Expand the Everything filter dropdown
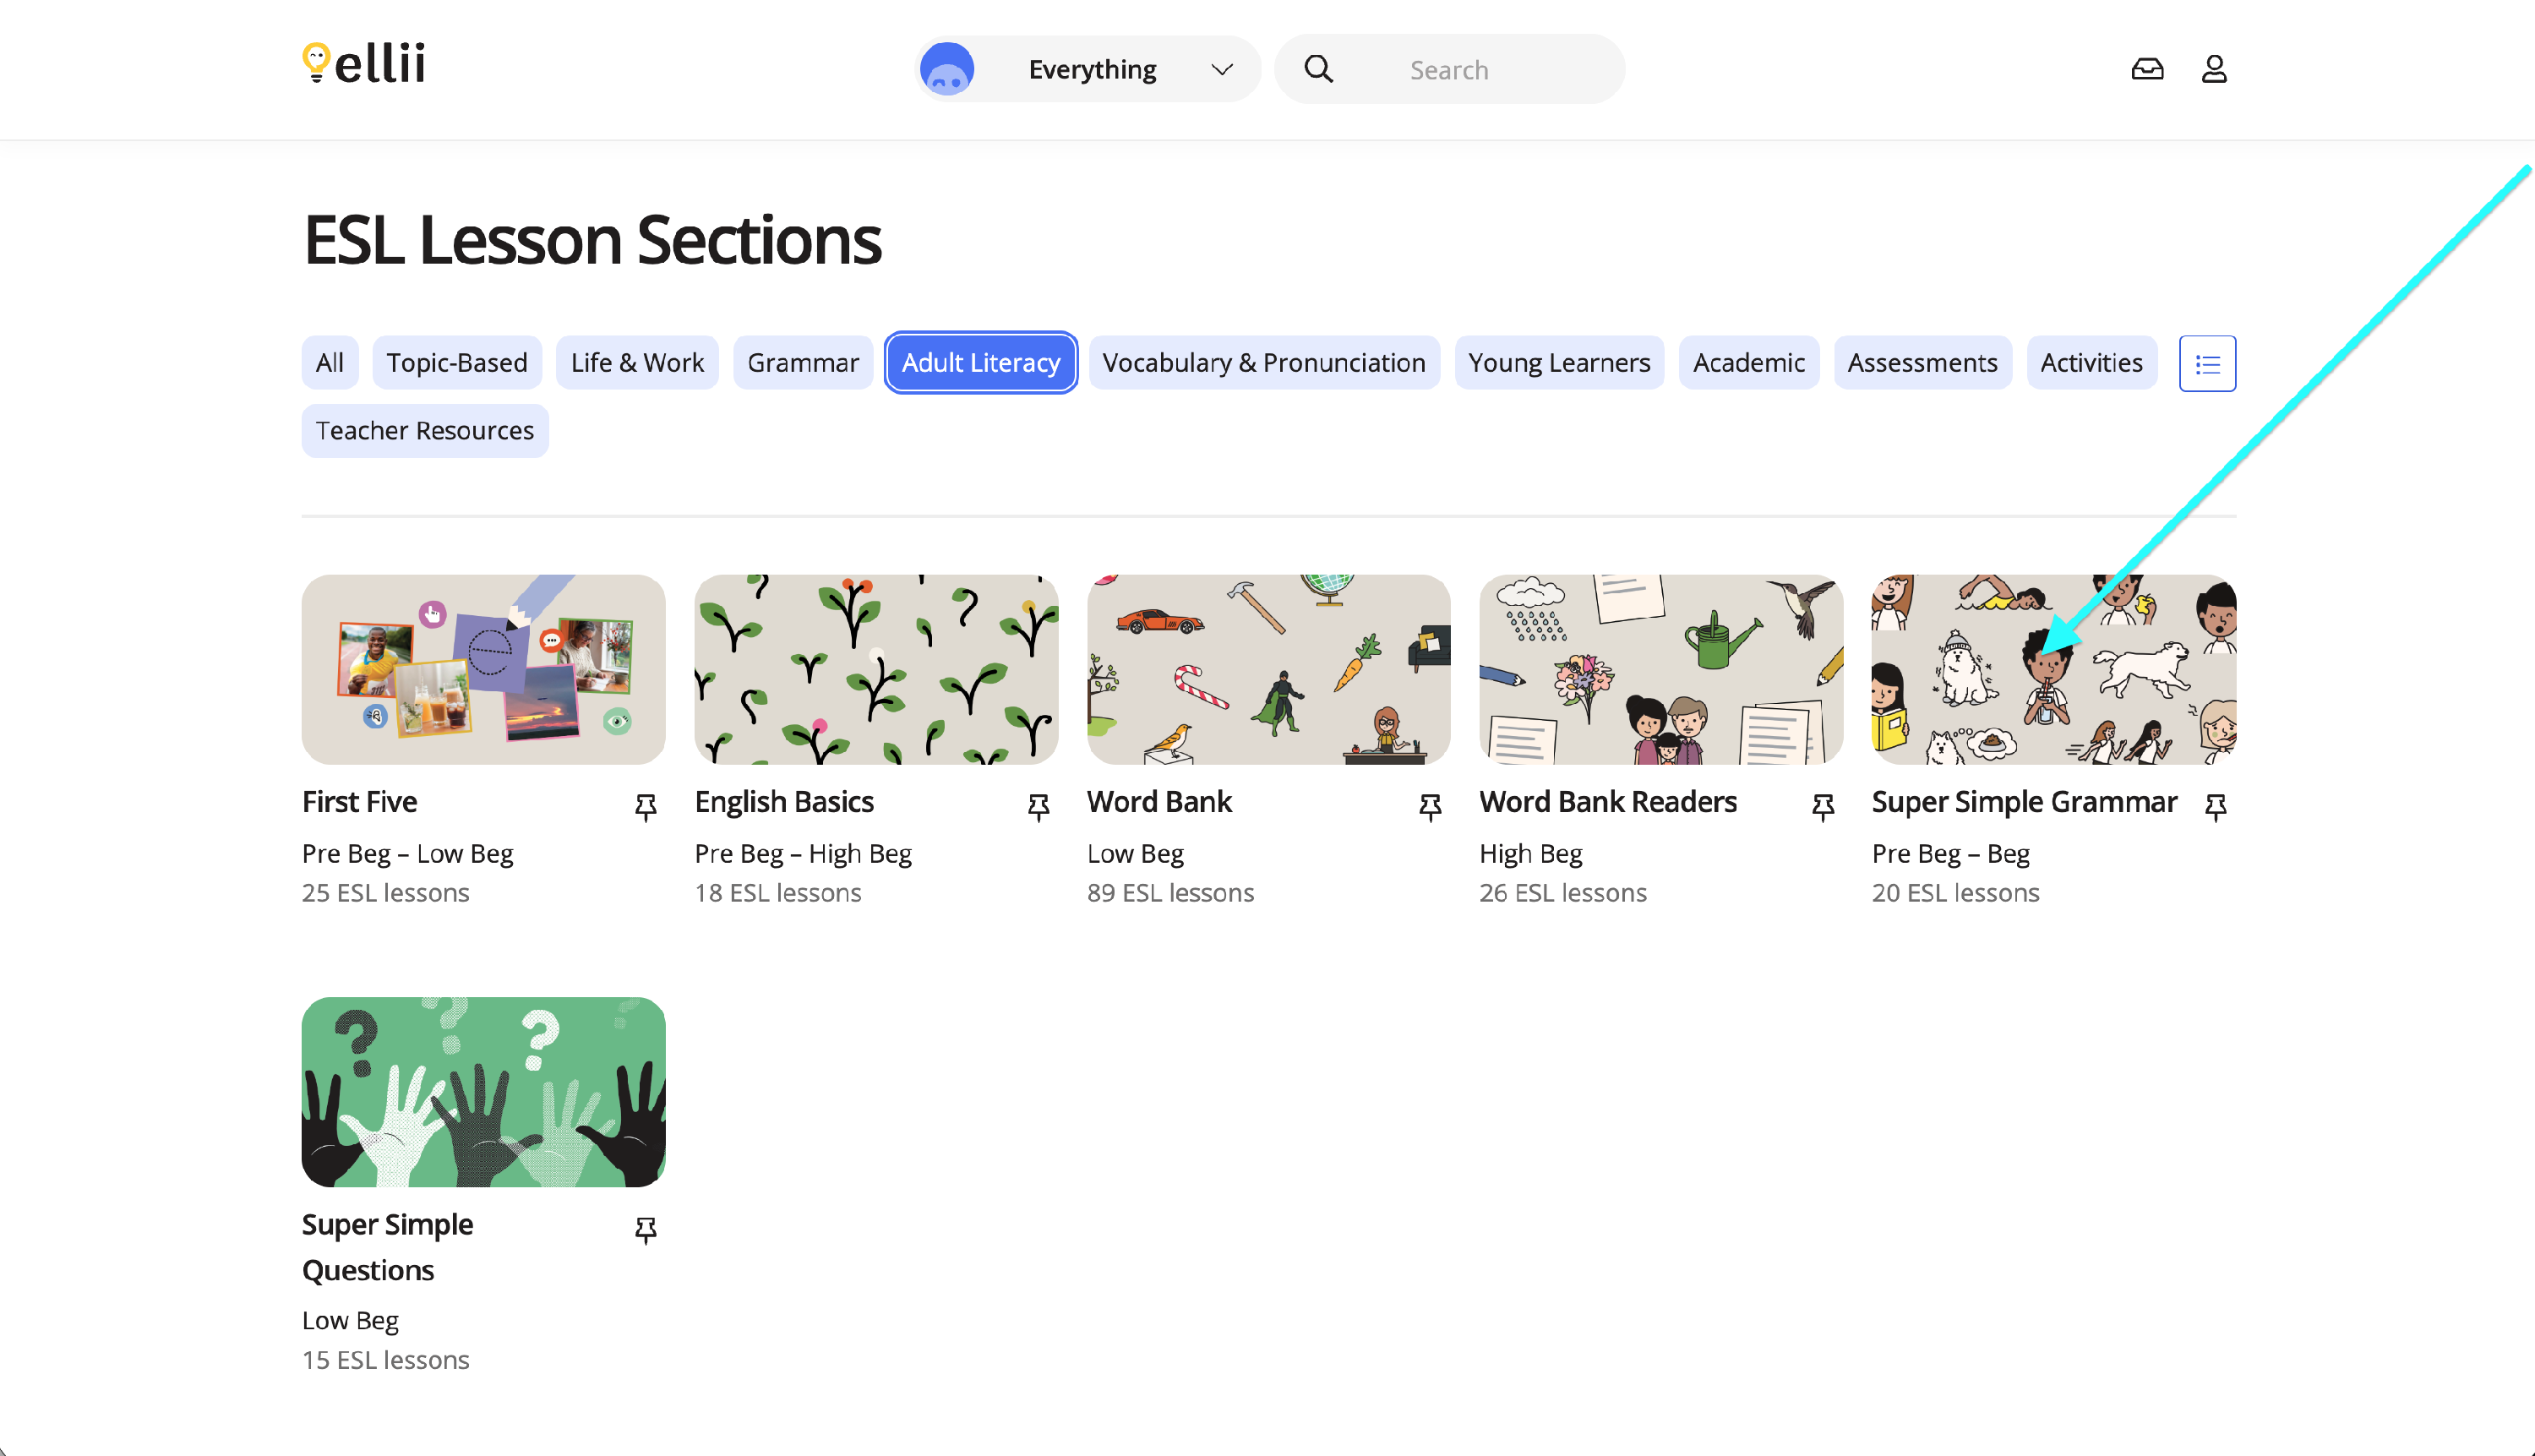The width and height of the screenshot is (2535, 1456). [1092, 69]
